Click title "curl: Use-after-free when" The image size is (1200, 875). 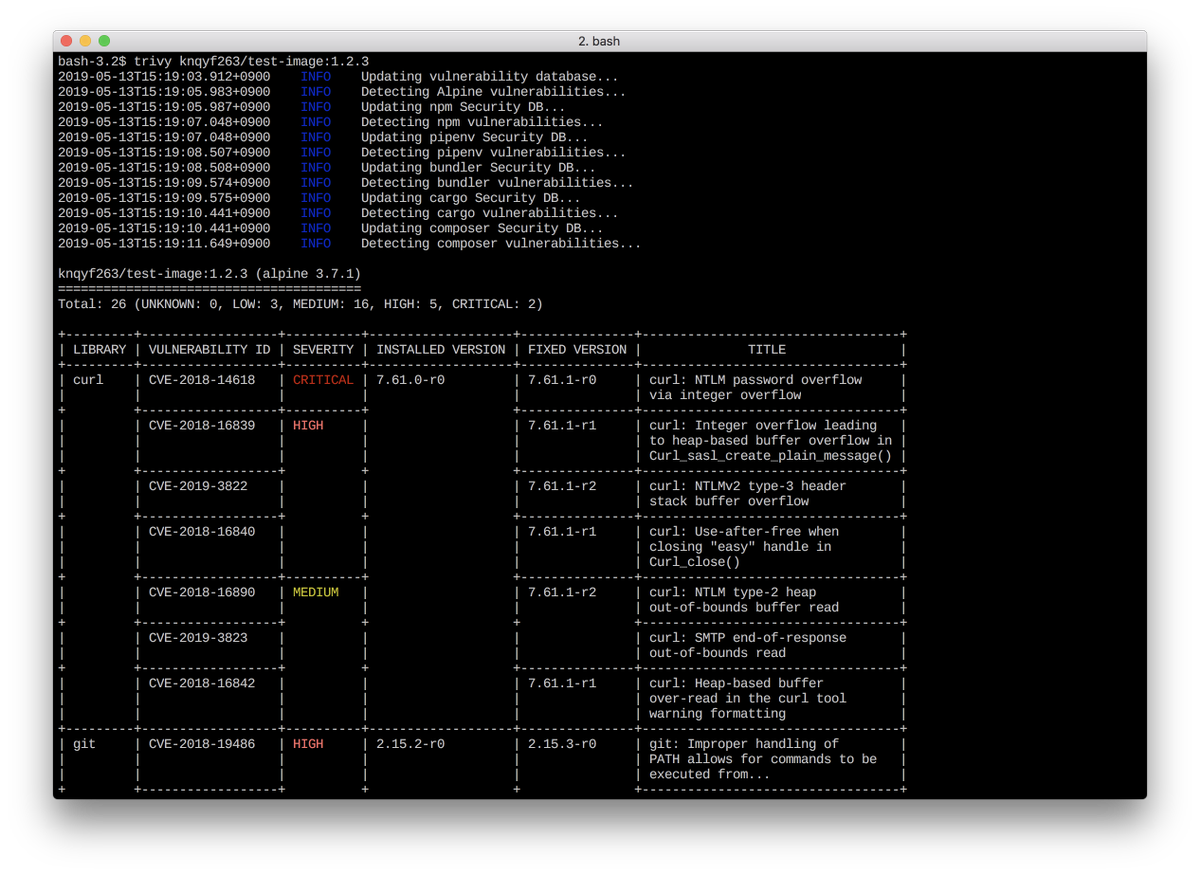(744, 532)
